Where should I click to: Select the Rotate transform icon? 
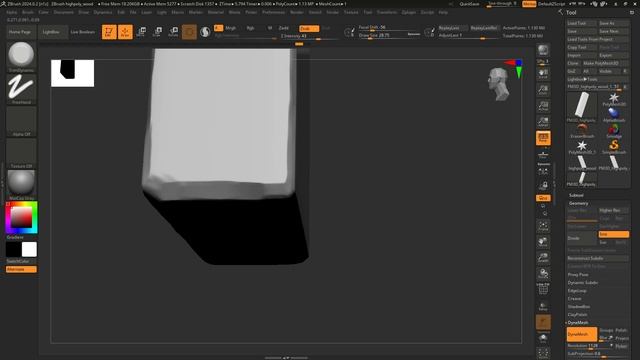[x=173, y=32]
